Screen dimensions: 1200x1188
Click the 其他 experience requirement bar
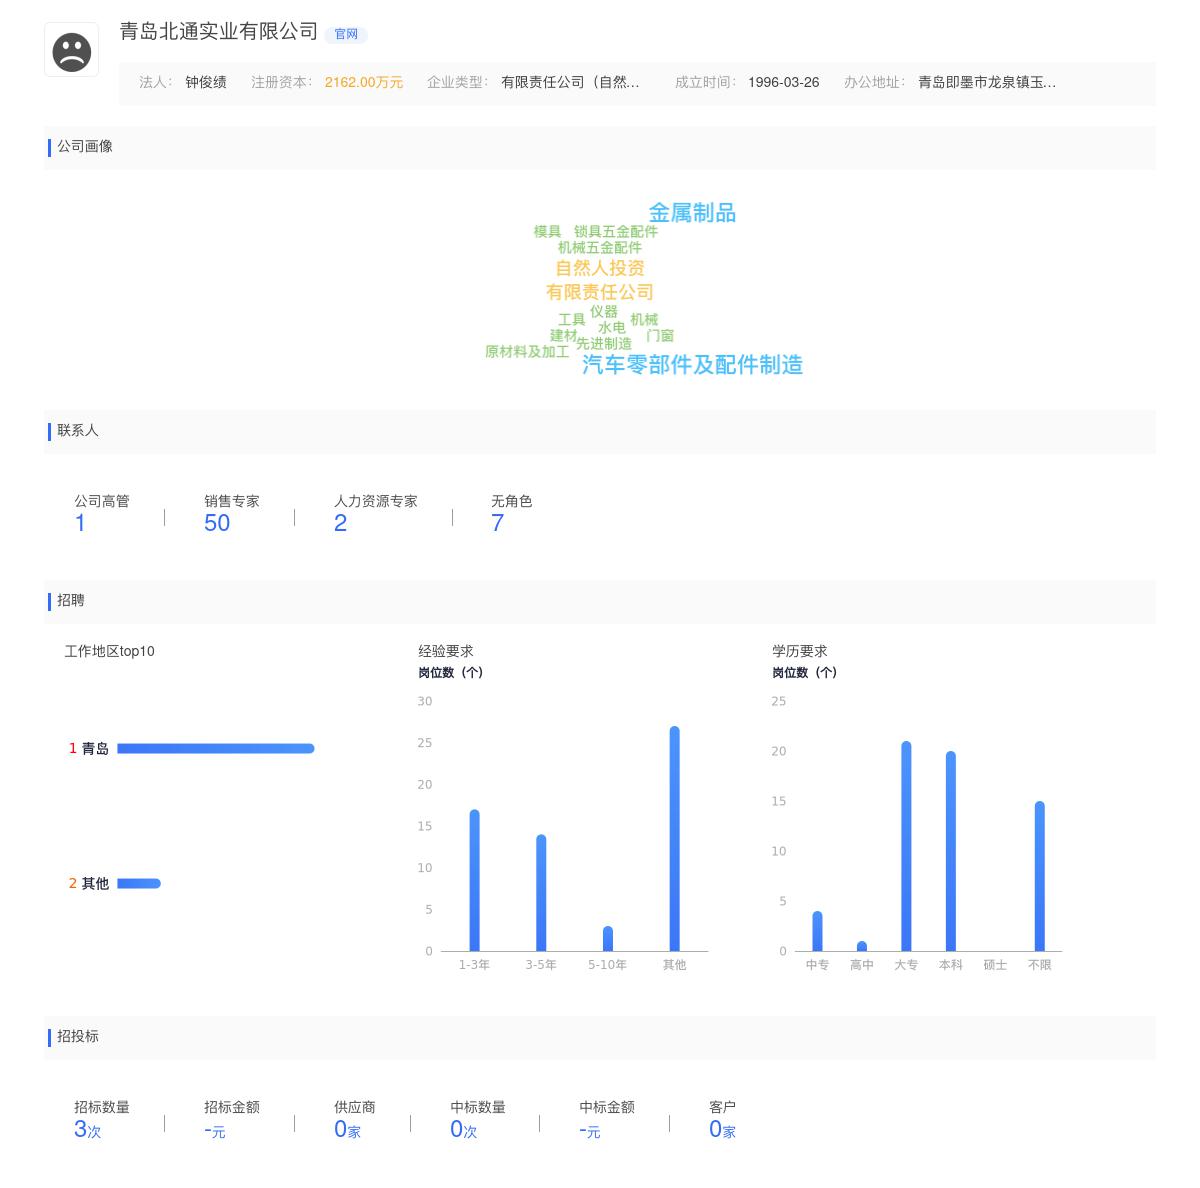coord(675,838)
